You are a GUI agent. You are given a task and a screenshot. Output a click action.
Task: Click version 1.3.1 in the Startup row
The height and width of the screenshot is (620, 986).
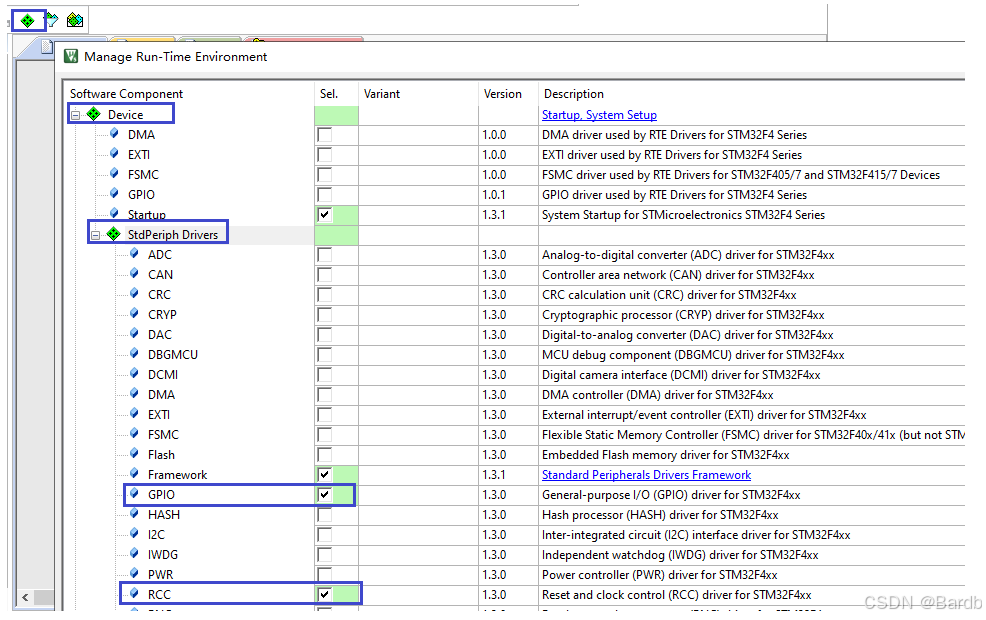494,215
